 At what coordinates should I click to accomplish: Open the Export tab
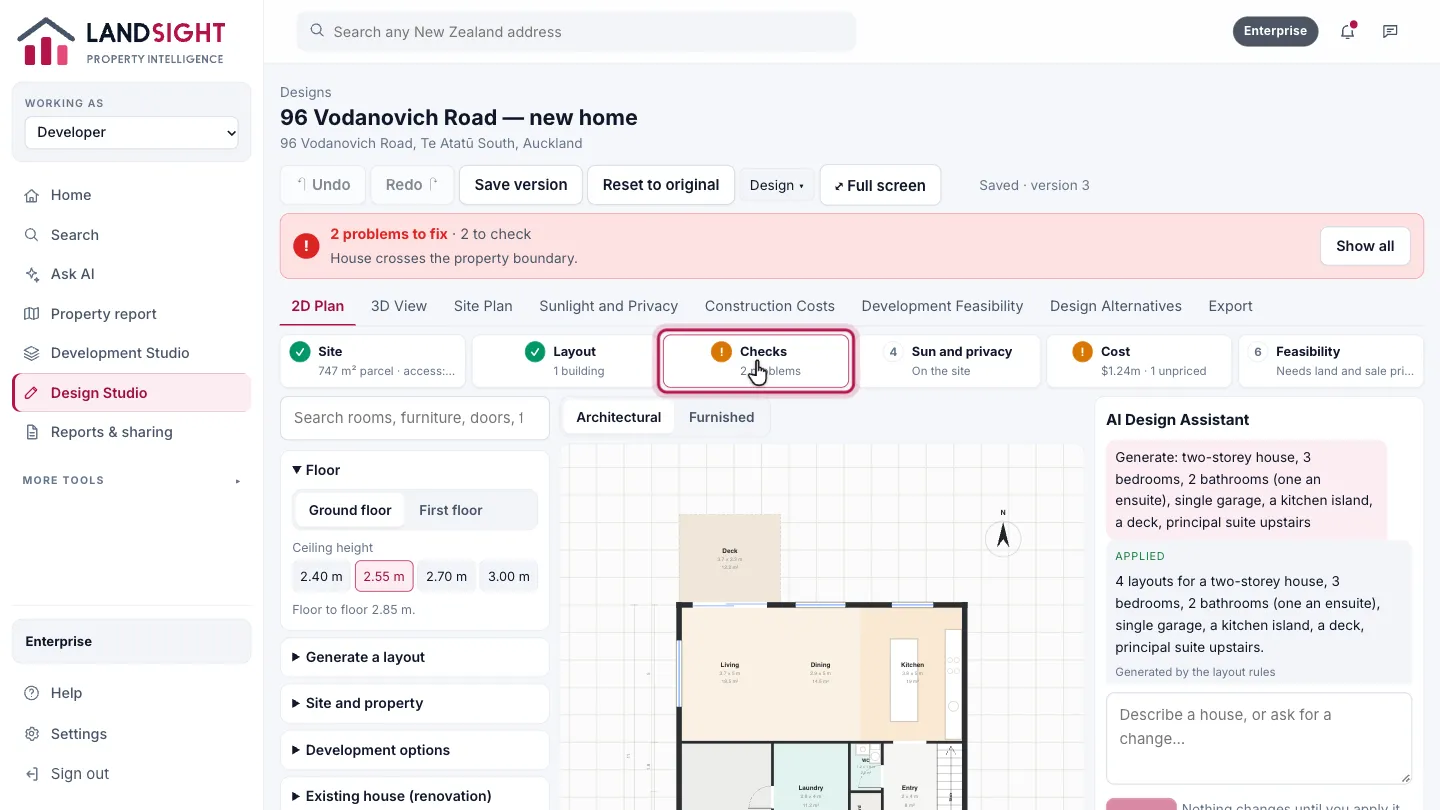pos(1230,306)
